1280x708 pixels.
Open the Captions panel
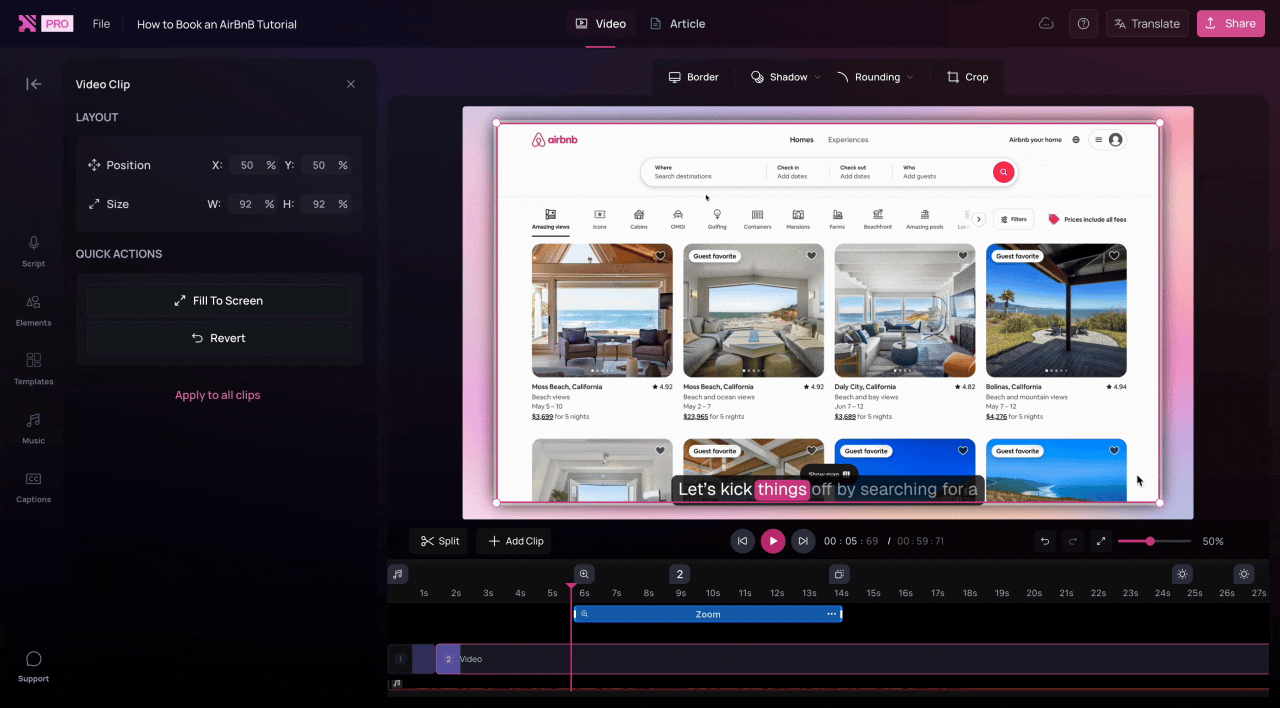[x=33, y=487]
